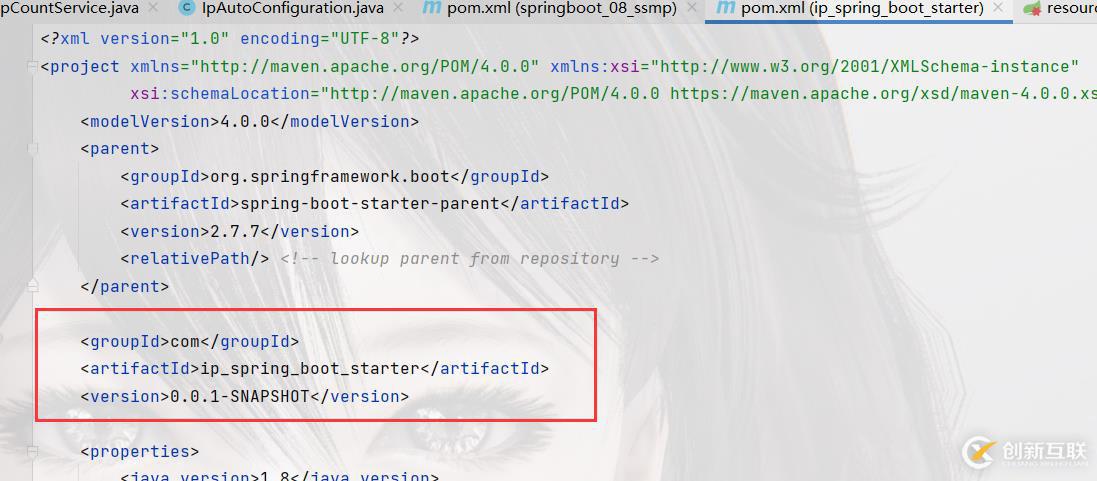Click the opening parent tag
This screenshot has height=481, width=1097.
tap(120, 149)
